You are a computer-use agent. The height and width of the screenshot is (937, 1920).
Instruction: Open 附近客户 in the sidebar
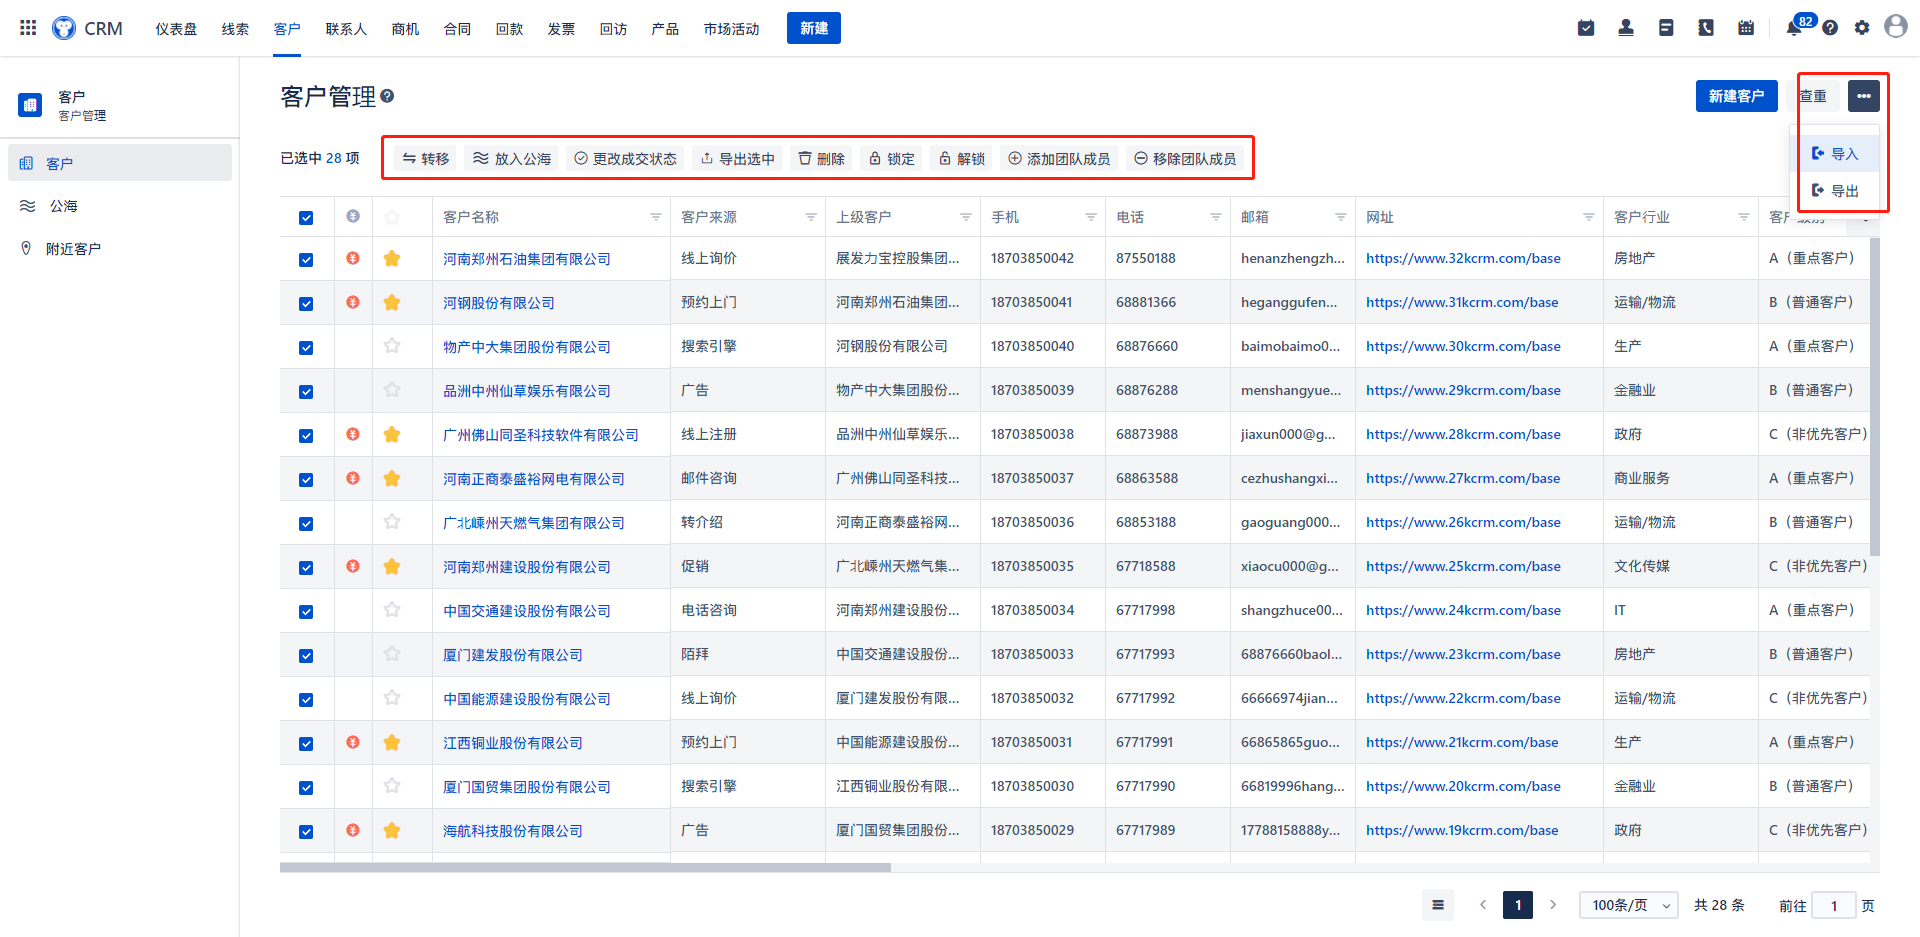120,249
